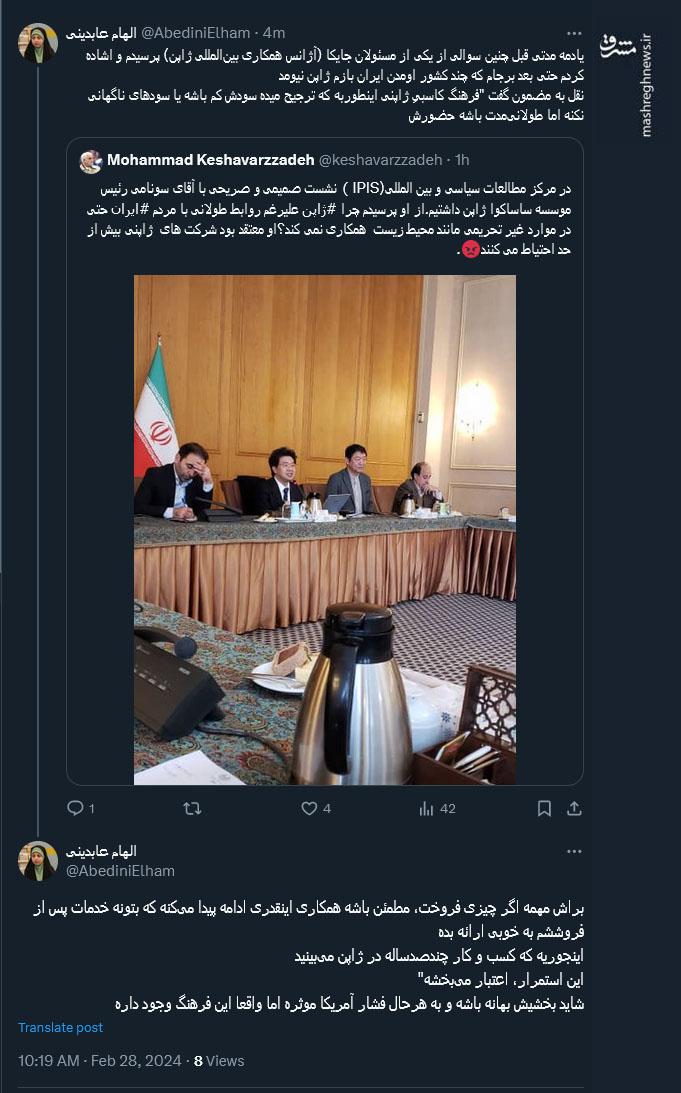Click the @keshavarzzadeh handle in the quoted tweet
Image resolution: width=681 pixels, height=1093 pixels.
[x=381, y=160]
